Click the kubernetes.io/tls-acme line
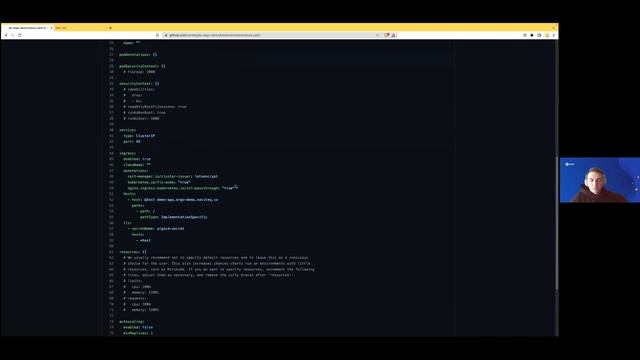This screenshot has height=360, width=640. point(159,182)
